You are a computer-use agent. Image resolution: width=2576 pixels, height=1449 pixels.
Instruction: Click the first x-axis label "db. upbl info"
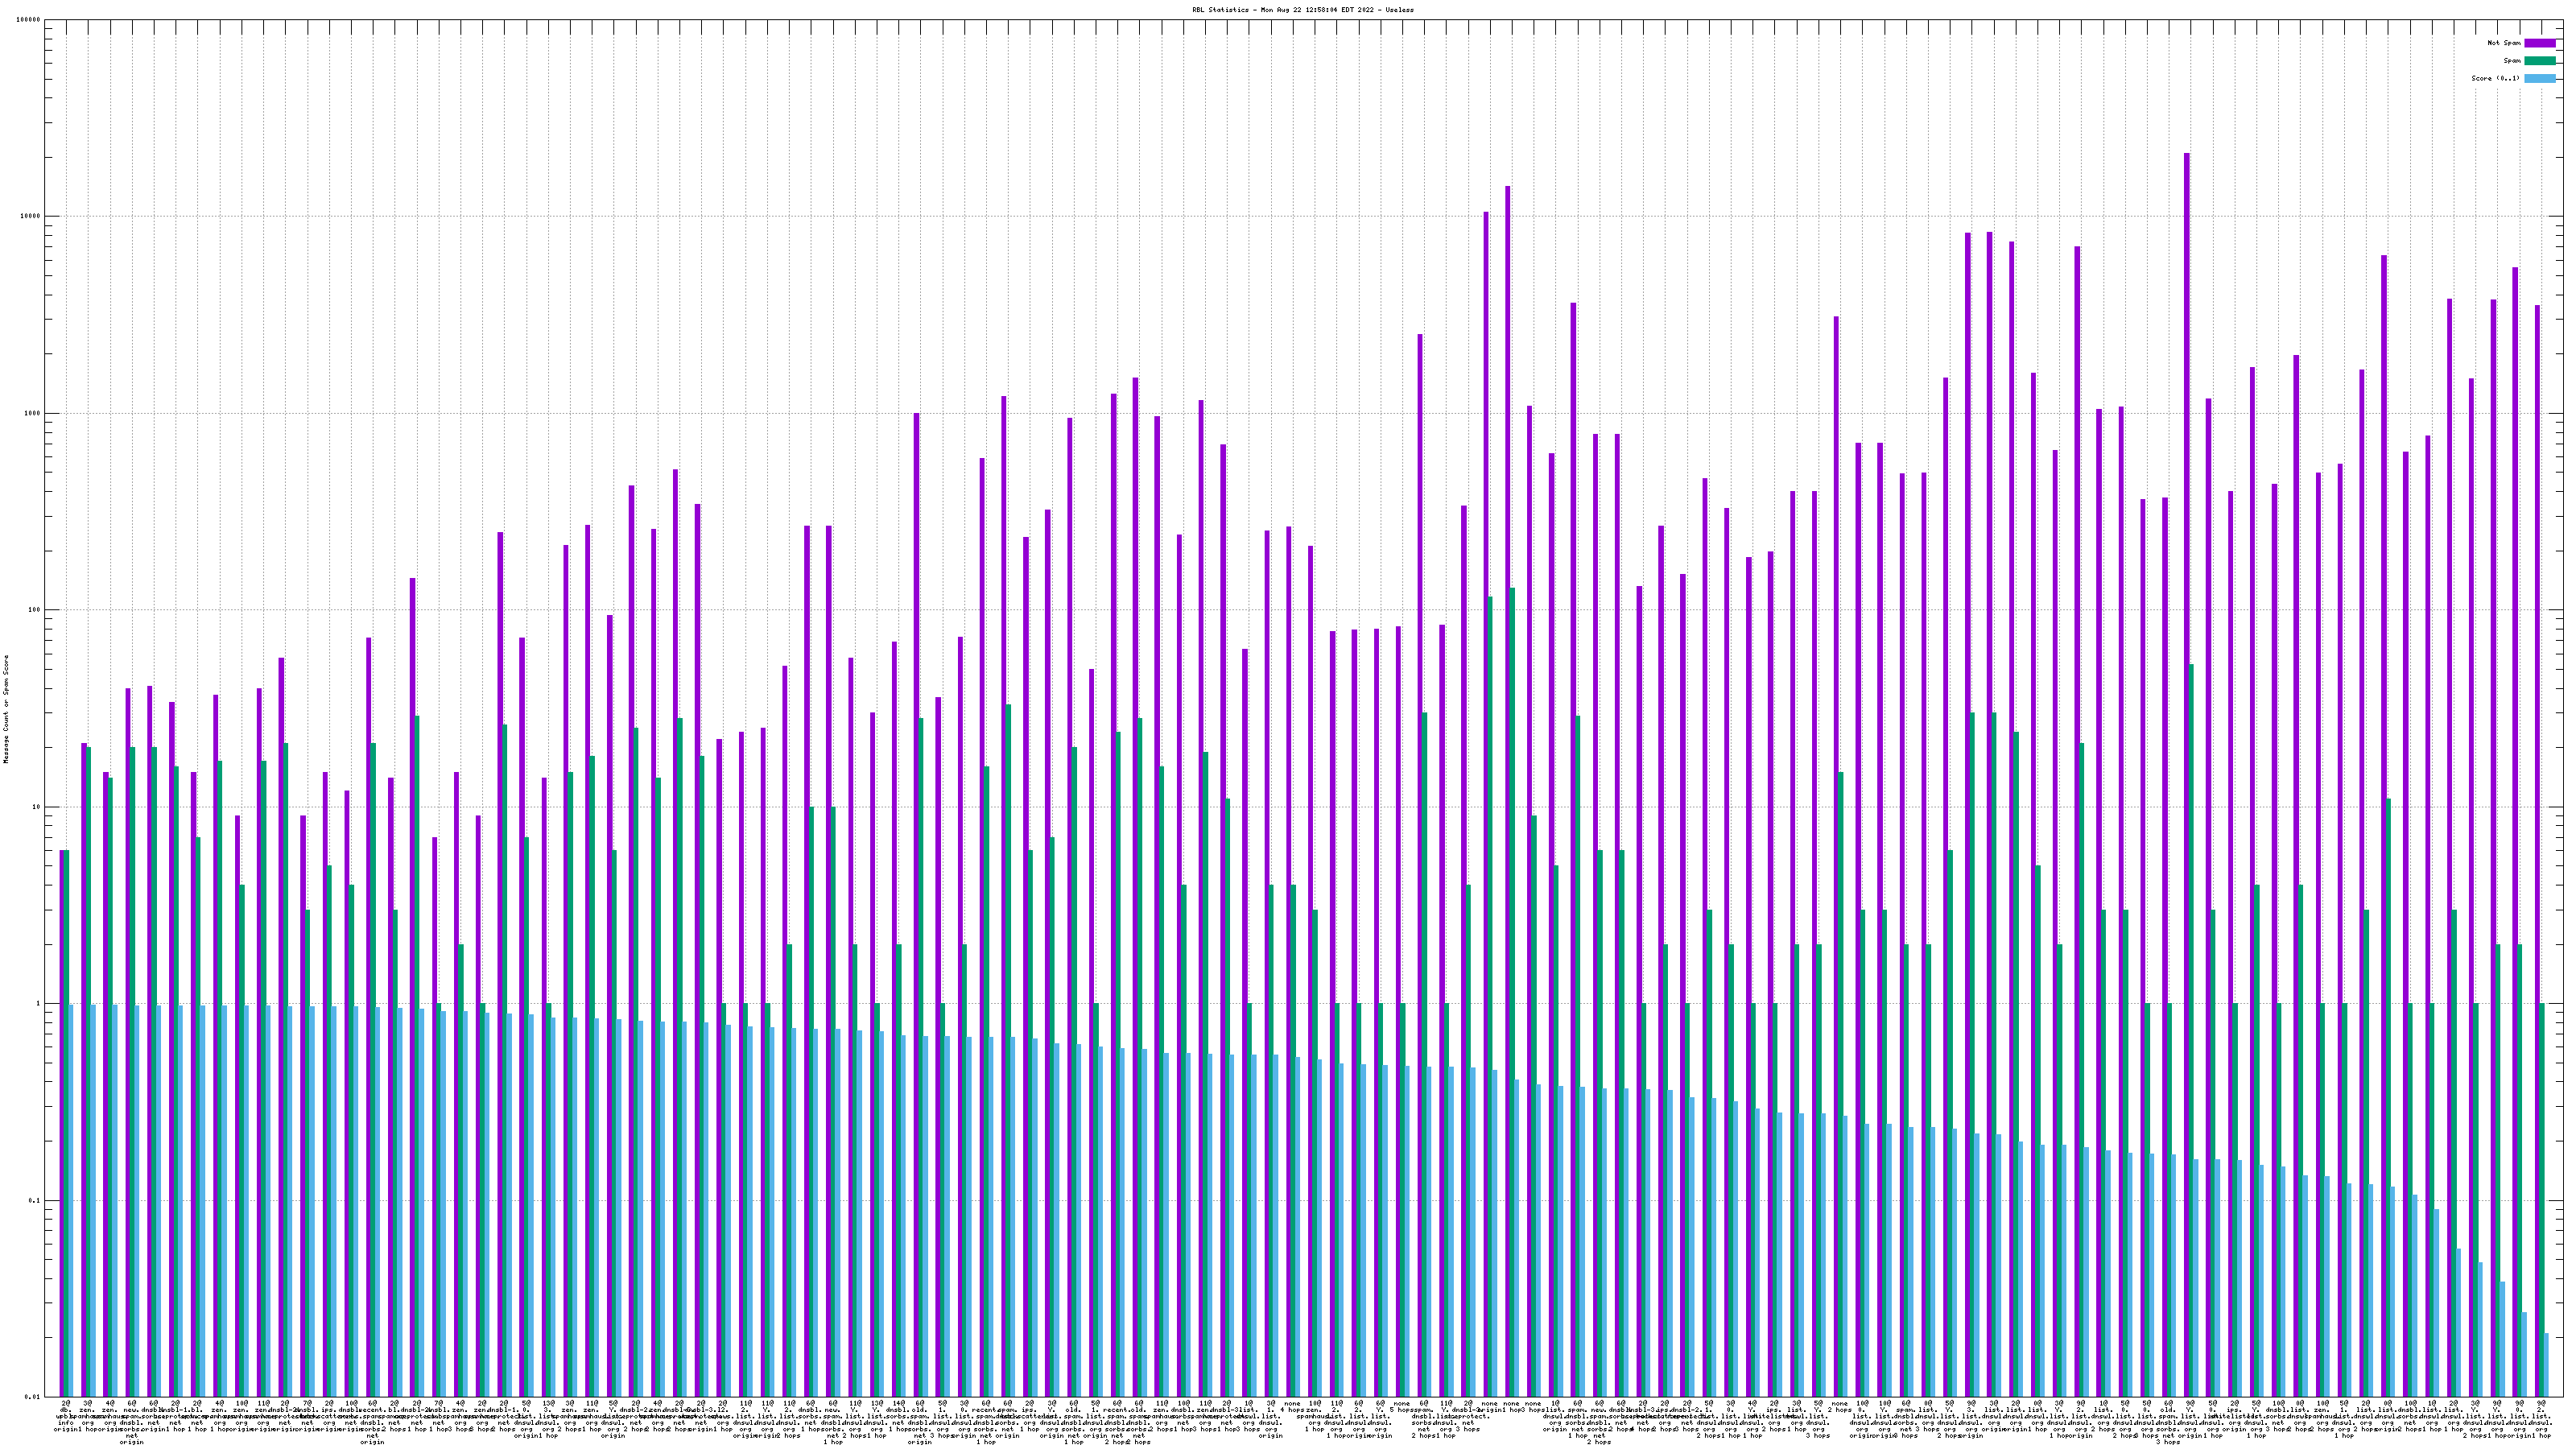click(x=65, y=1416)
